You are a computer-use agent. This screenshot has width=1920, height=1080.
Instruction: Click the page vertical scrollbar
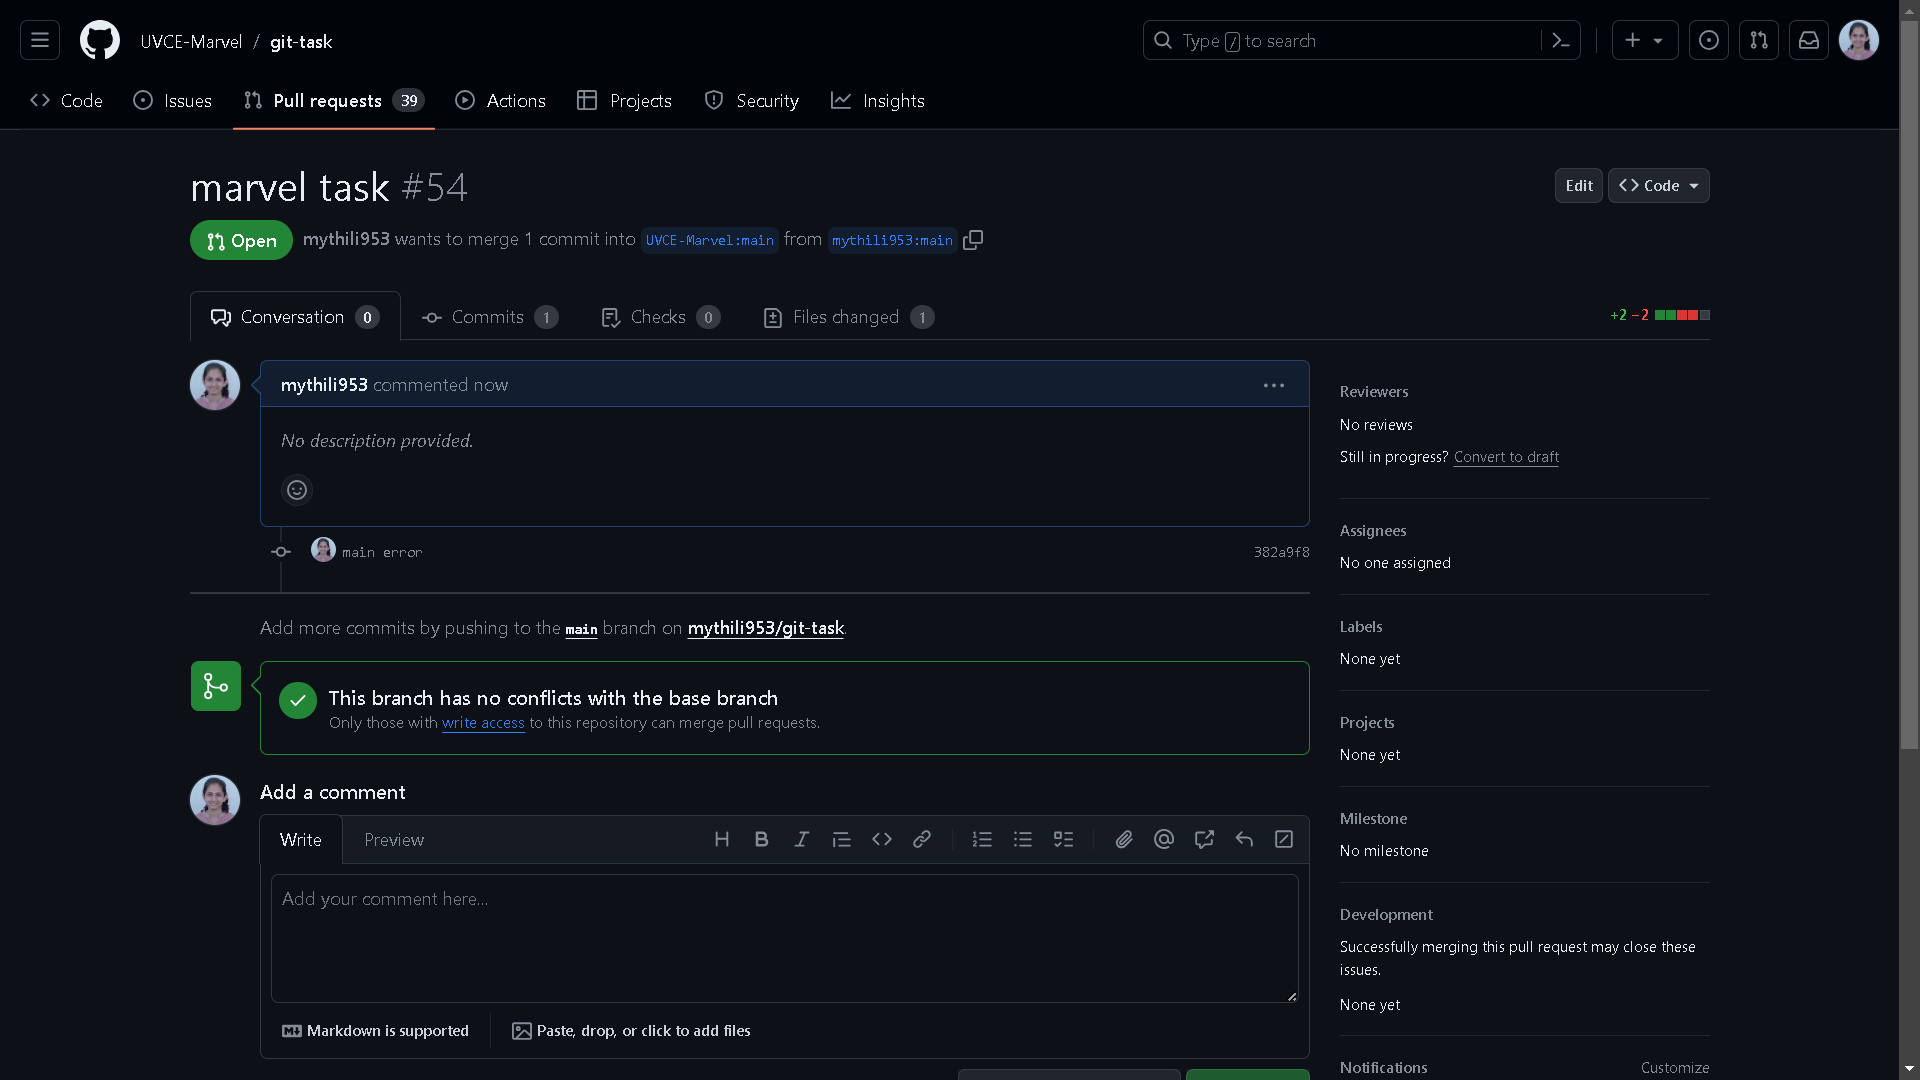(1909, 385)
